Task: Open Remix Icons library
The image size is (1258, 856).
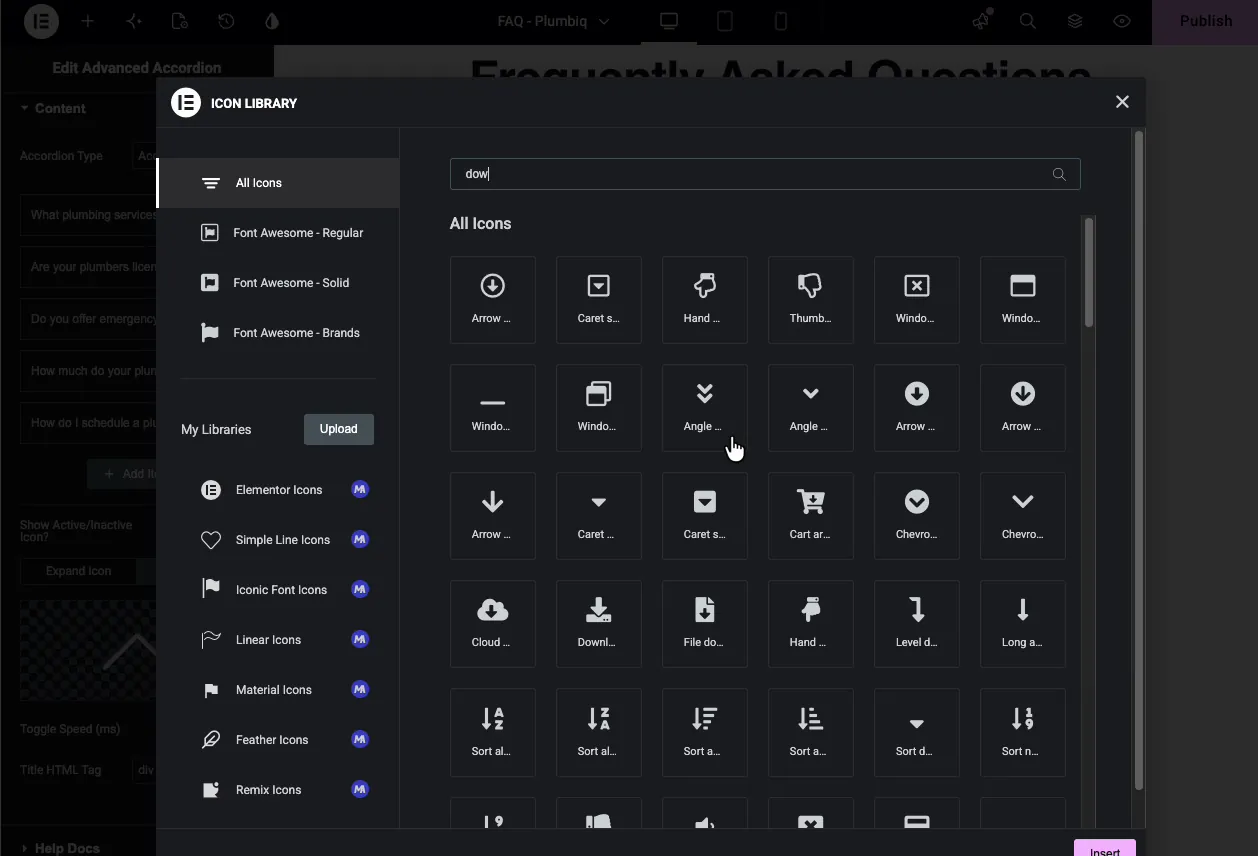Action: point(278,790)
